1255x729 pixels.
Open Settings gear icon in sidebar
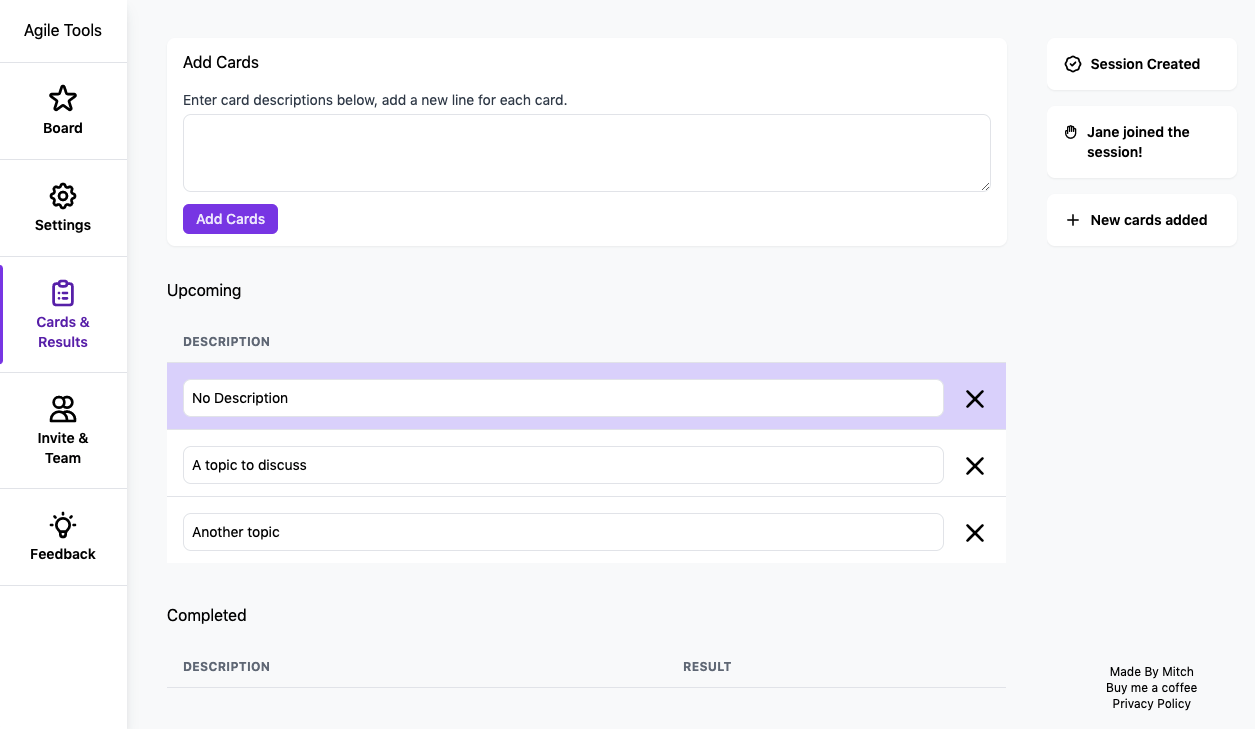(63, 195)
